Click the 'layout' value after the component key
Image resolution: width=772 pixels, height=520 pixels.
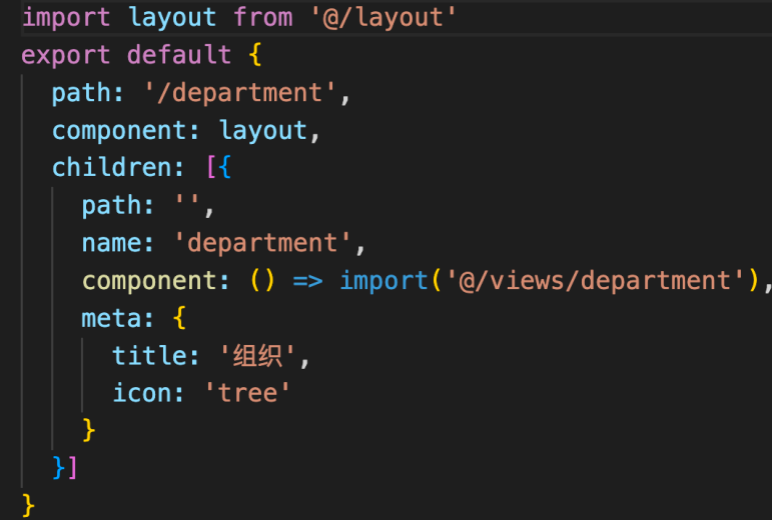[x=264, y=131]
